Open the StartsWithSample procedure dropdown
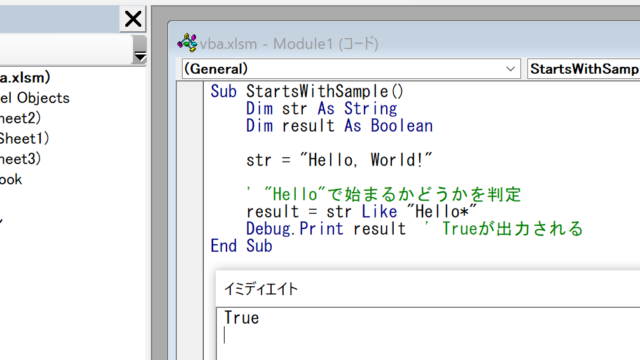This screenshot has width=640, height=360. point(584,69)
